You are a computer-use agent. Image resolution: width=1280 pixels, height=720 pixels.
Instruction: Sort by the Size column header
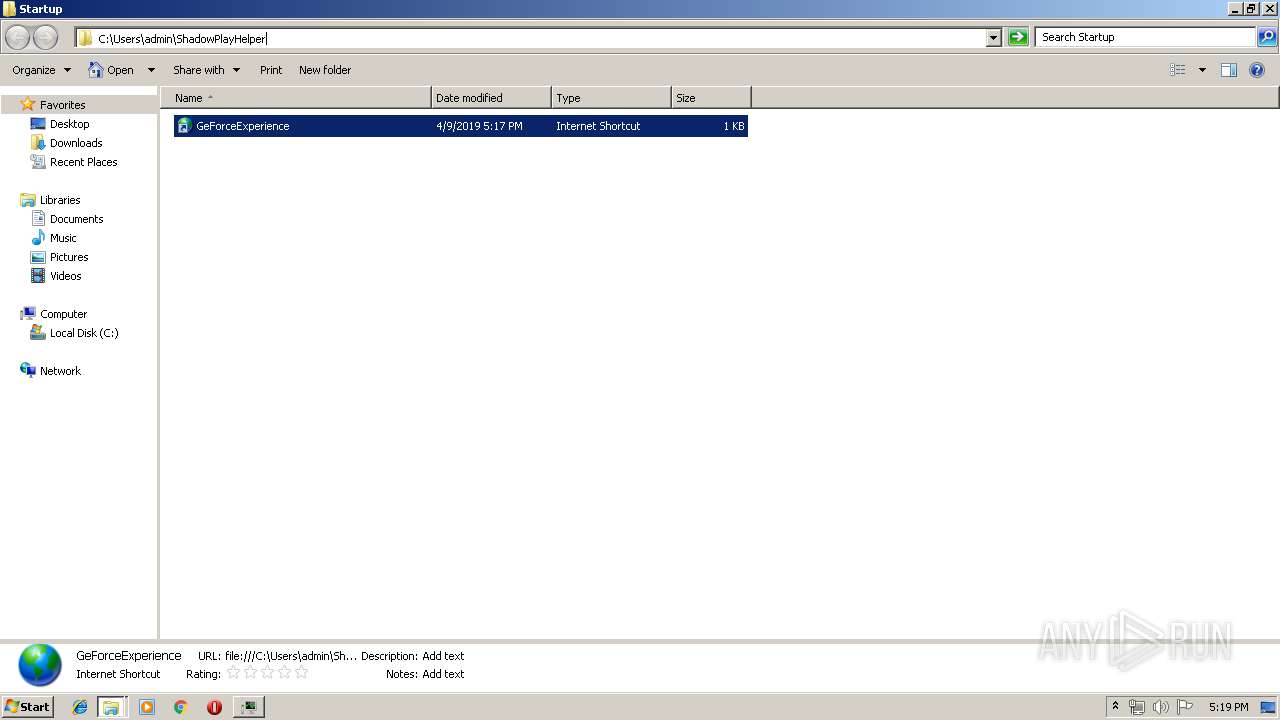[711, 98]
